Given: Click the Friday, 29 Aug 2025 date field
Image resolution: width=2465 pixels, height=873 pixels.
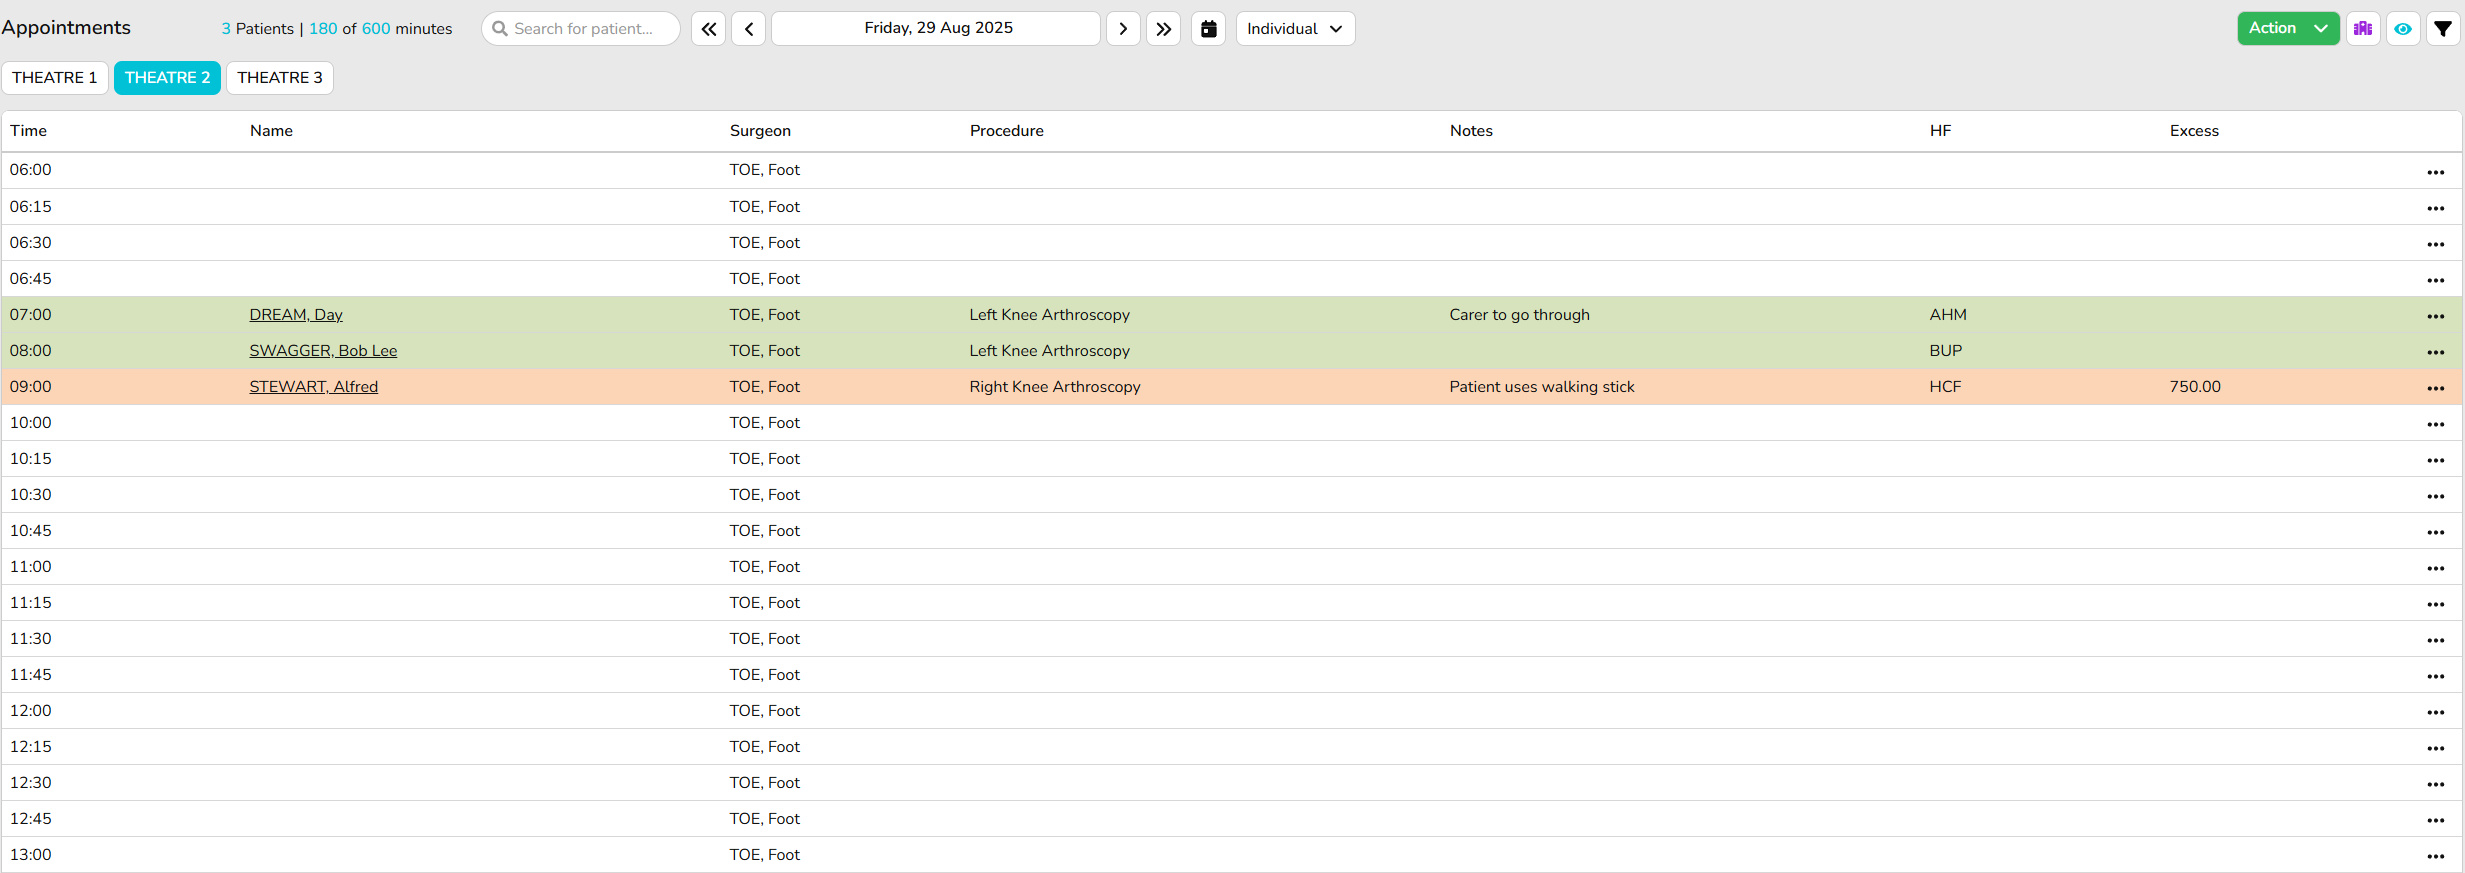Looking at the screenshot, I should [x=937, y=29].
